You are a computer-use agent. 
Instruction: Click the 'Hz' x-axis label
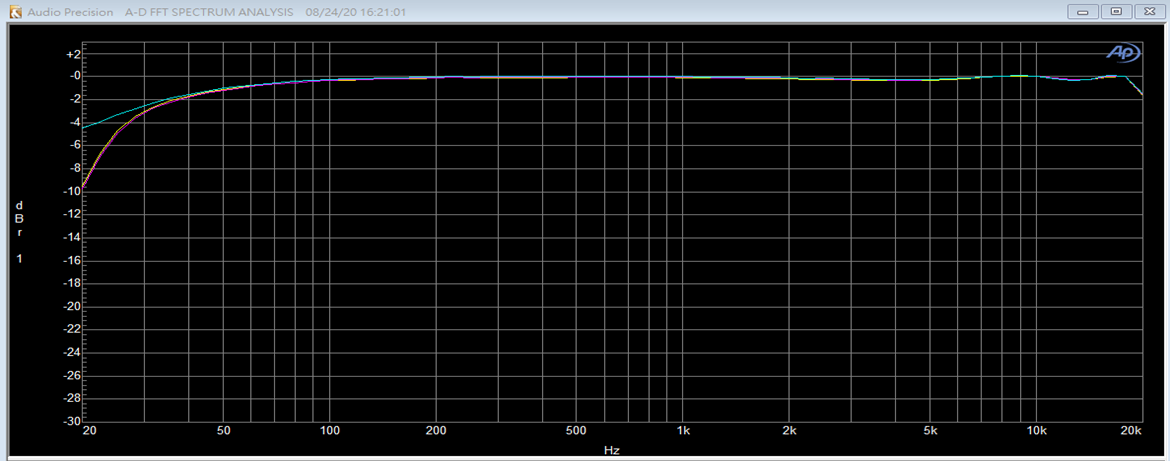(612, 450)
